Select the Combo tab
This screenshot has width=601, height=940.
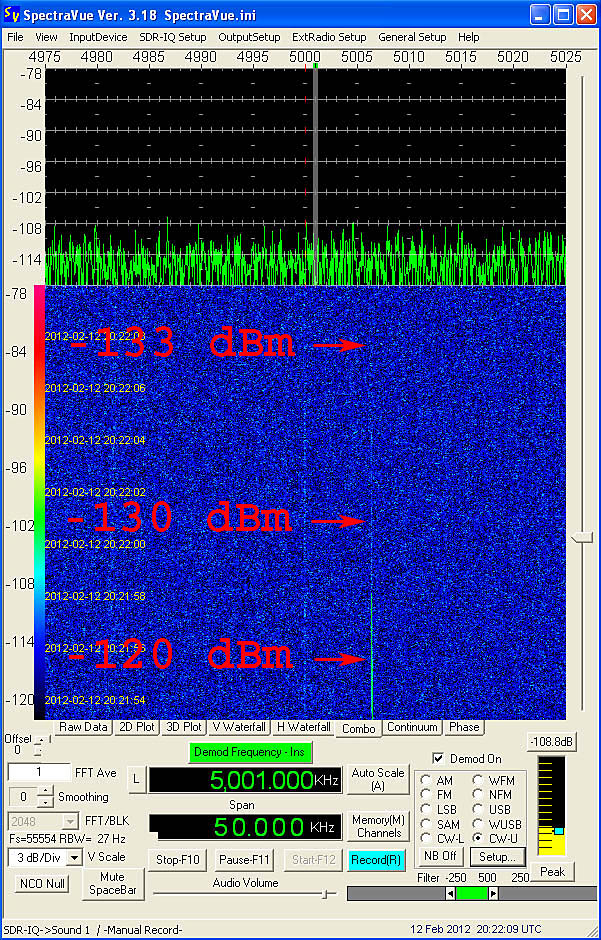[358, 728]
